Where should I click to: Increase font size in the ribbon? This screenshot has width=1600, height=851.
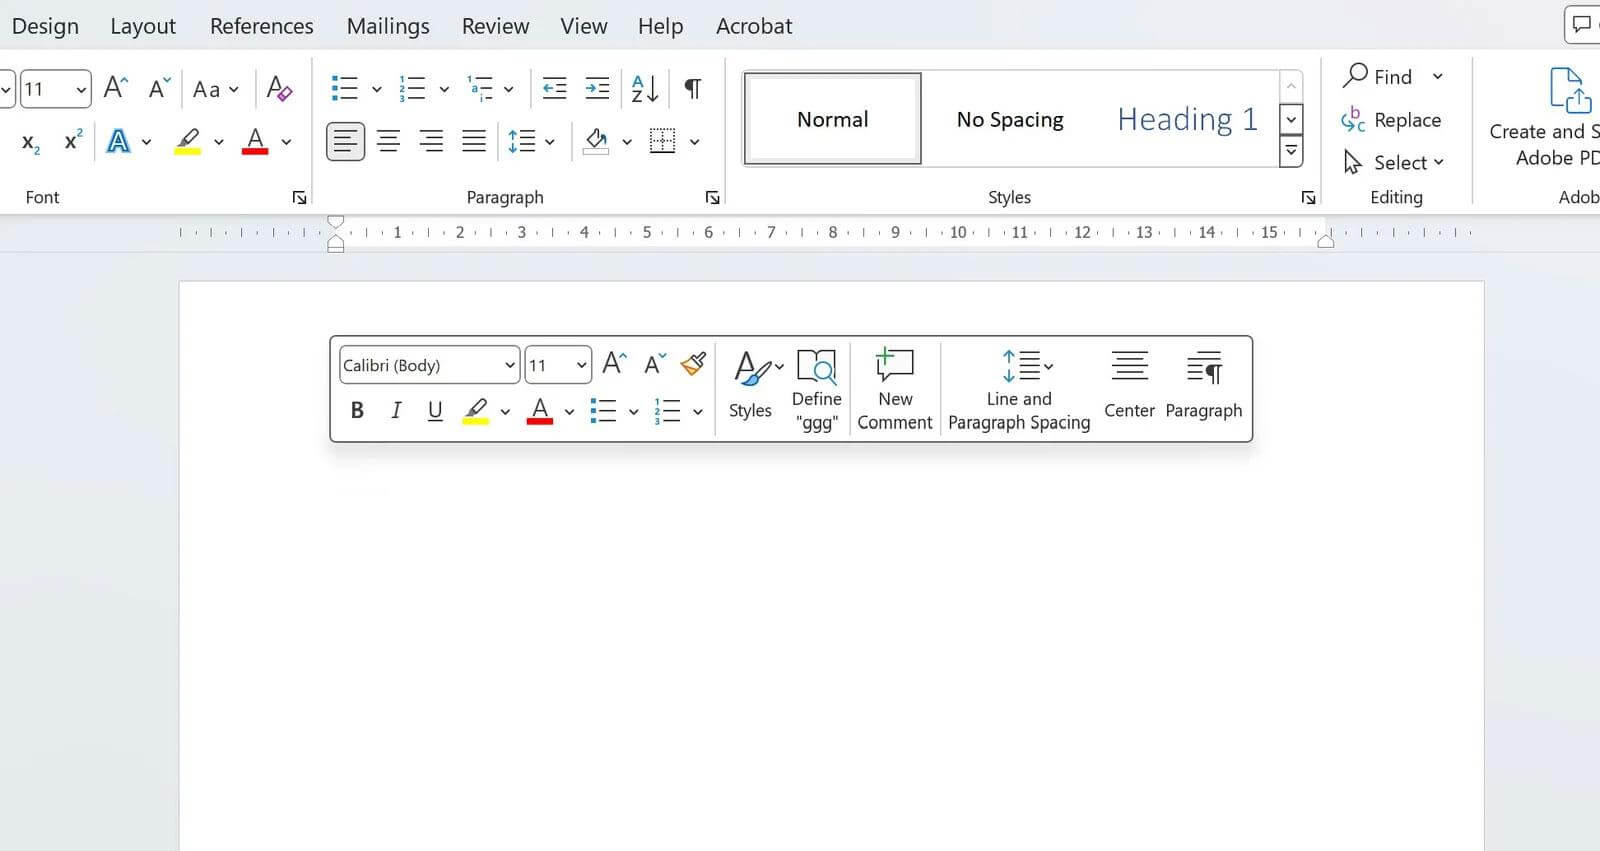[116, 88]
